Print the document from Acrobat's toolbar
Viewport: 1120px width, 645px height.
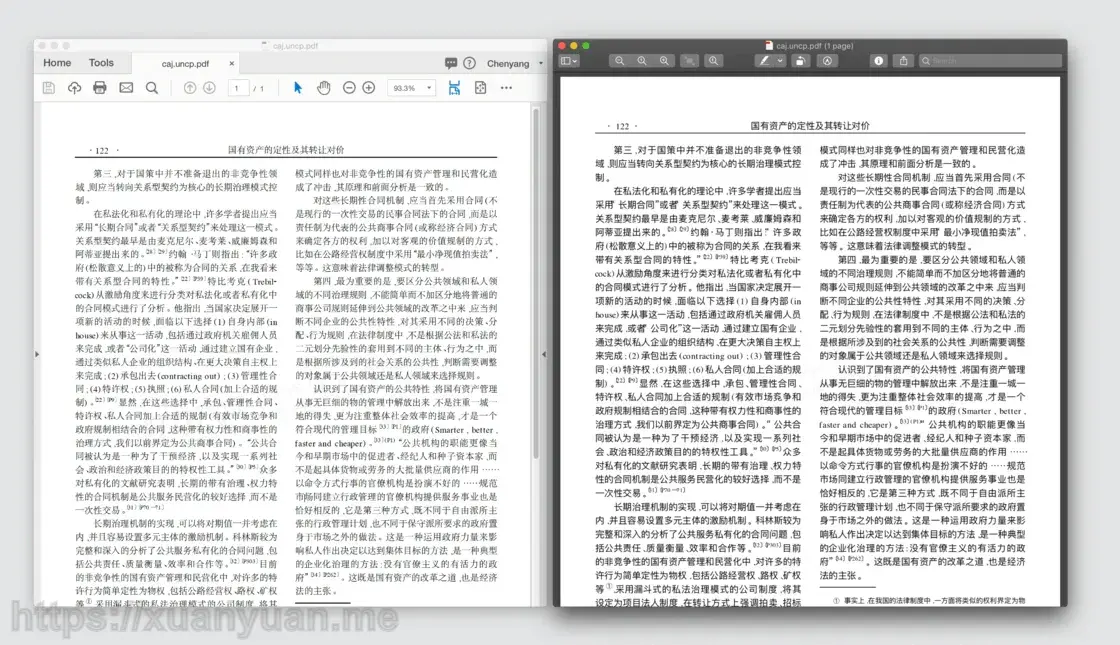tap(100, 88)
